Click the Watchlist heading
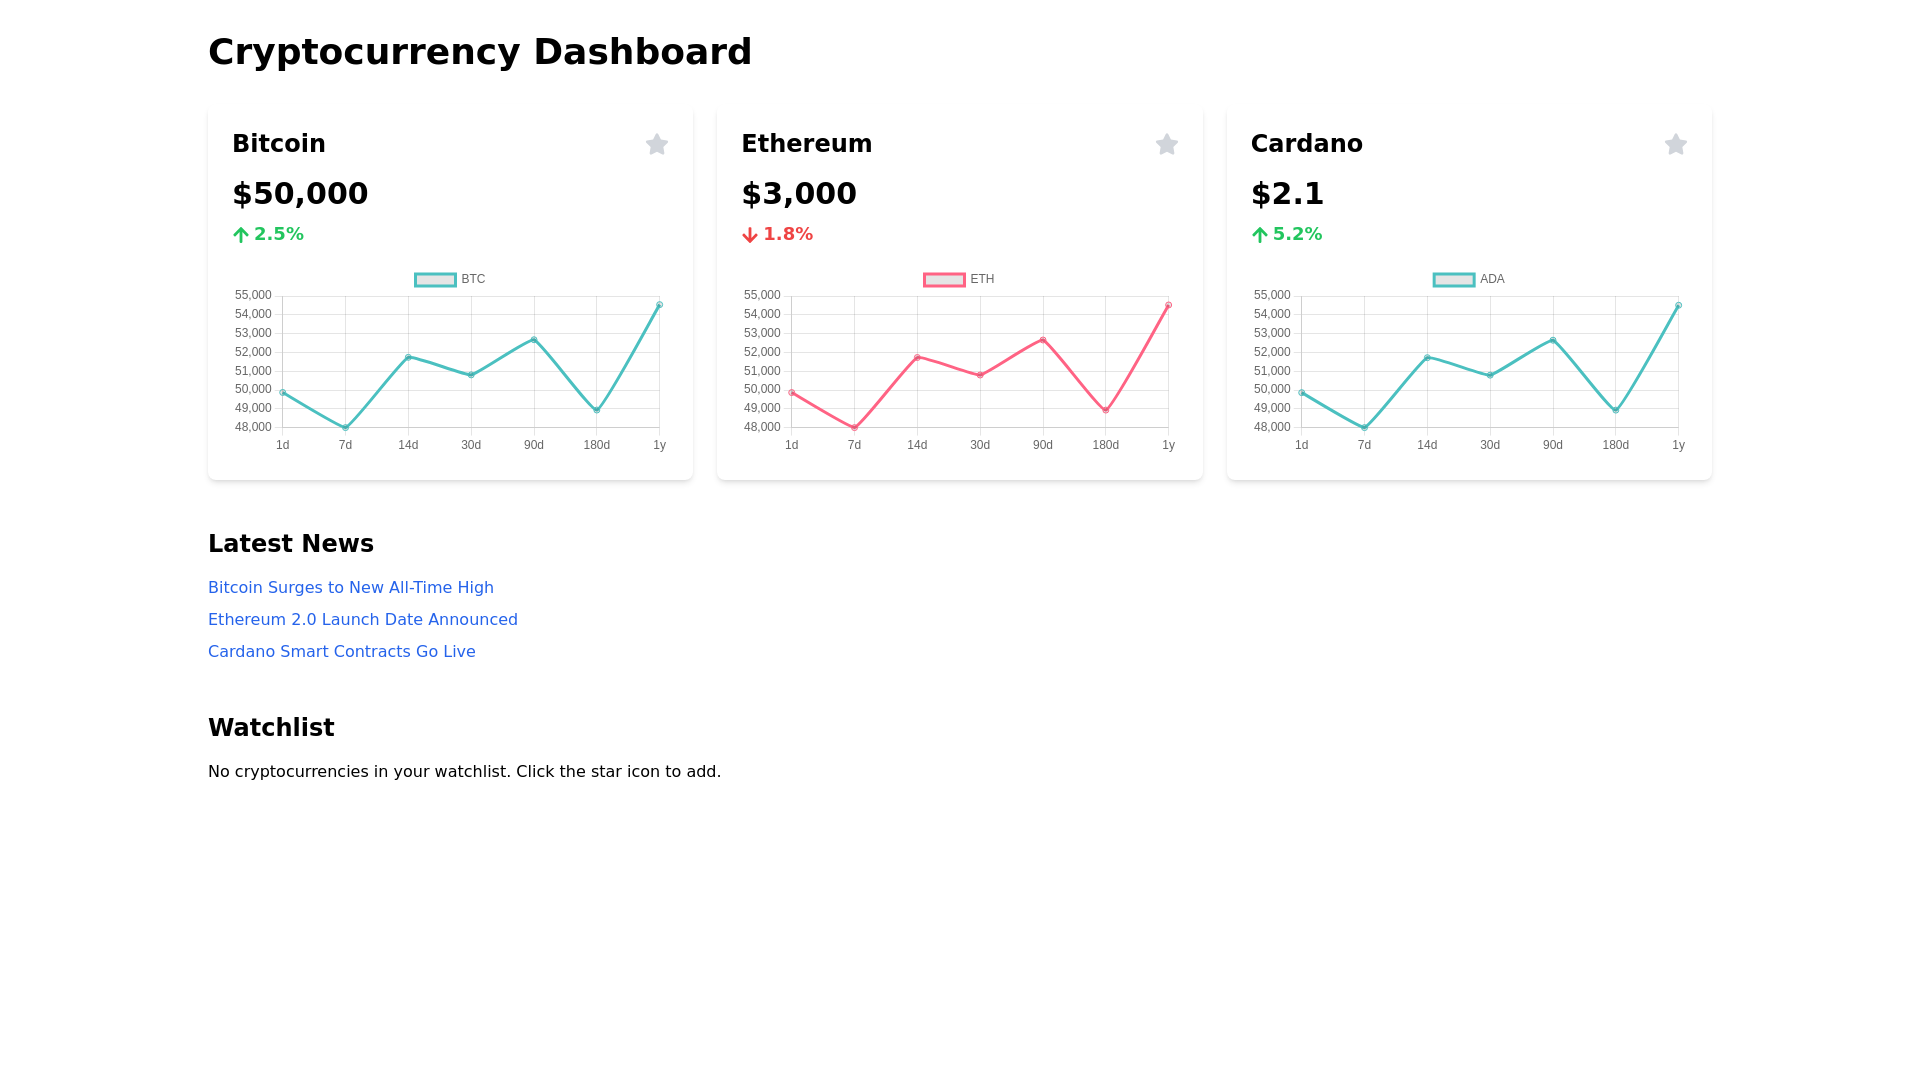1920x1080 pixels. point(271,728)
